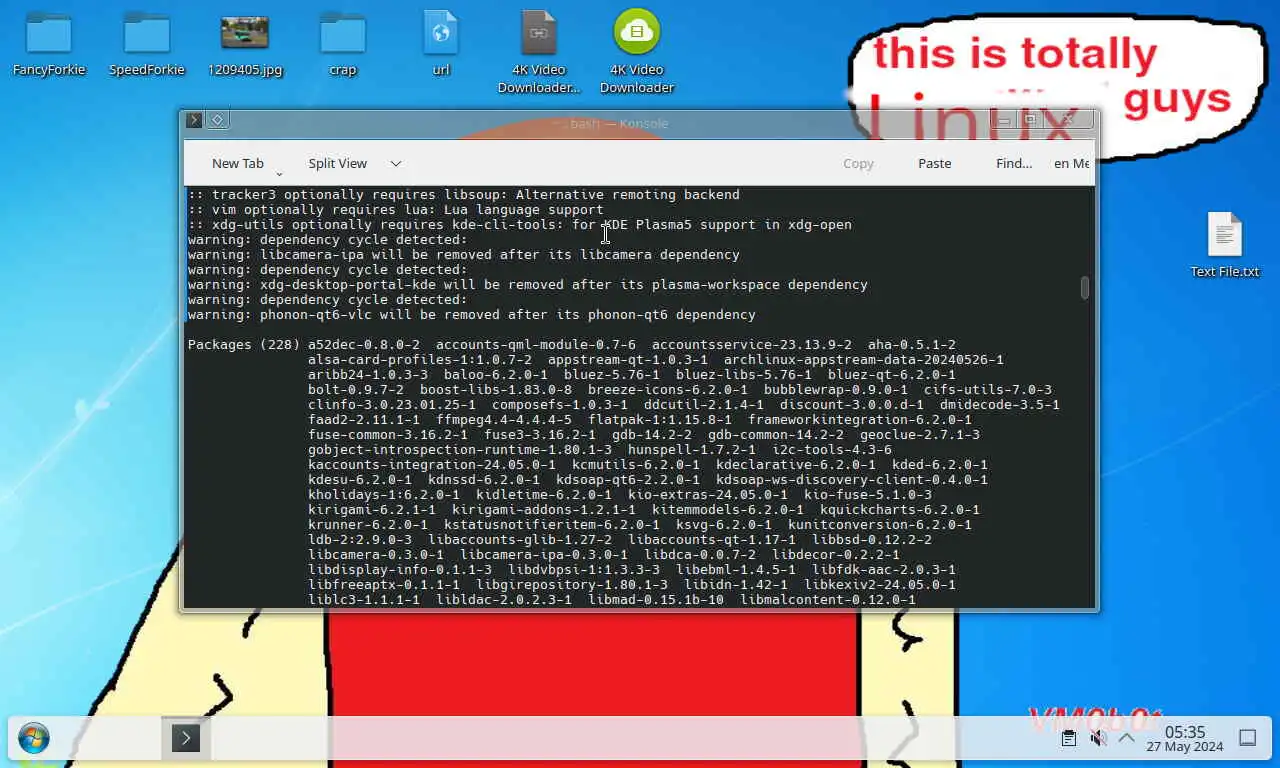The height and width of the screenshot is (768, 1280).
Task: Open the clock showing 05:35
Action: [1185, 739]
